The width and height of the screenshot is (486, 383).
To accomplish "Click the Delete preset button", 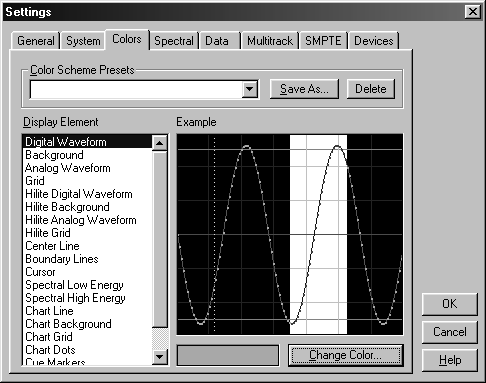I will point(371,89).
